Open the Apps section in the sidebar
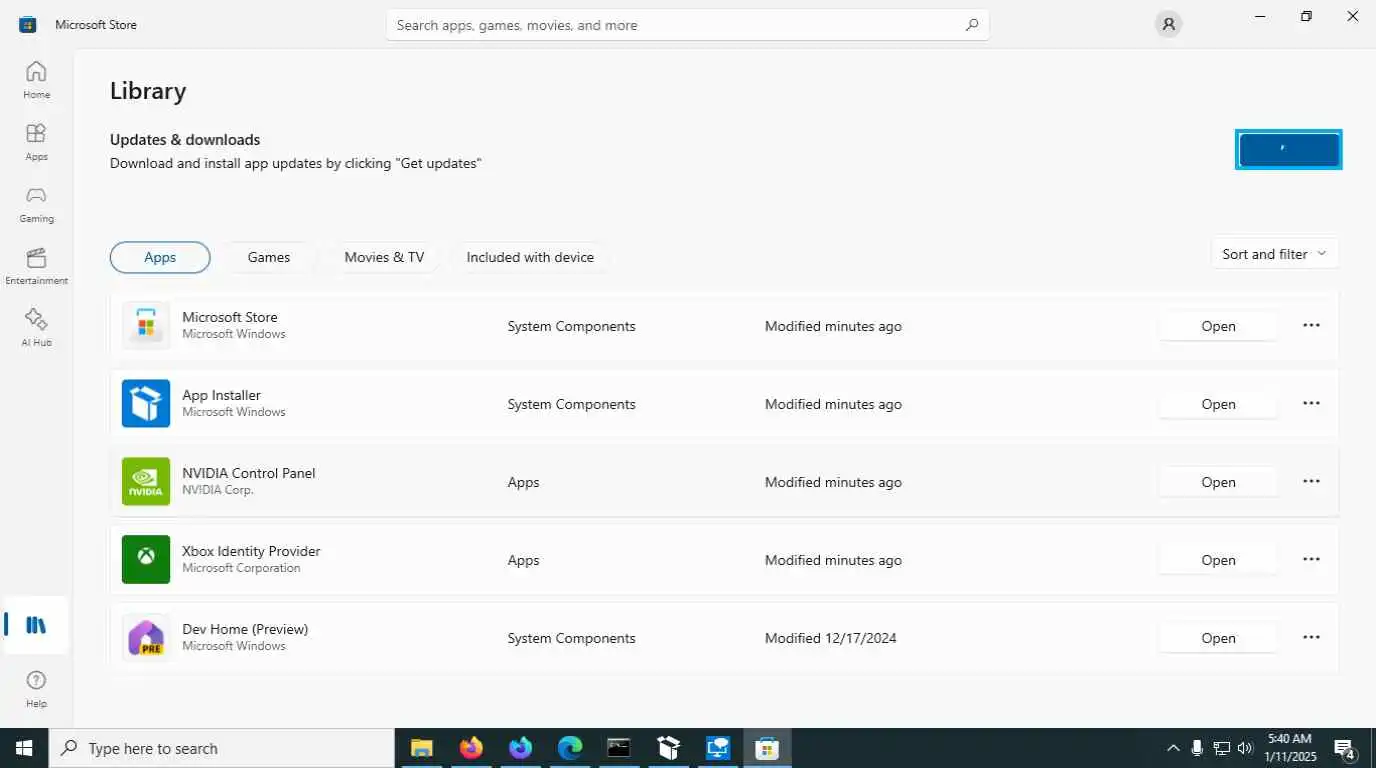Image resolution: width=1376 pixels, height=768 pixels. tap(36, 142)
